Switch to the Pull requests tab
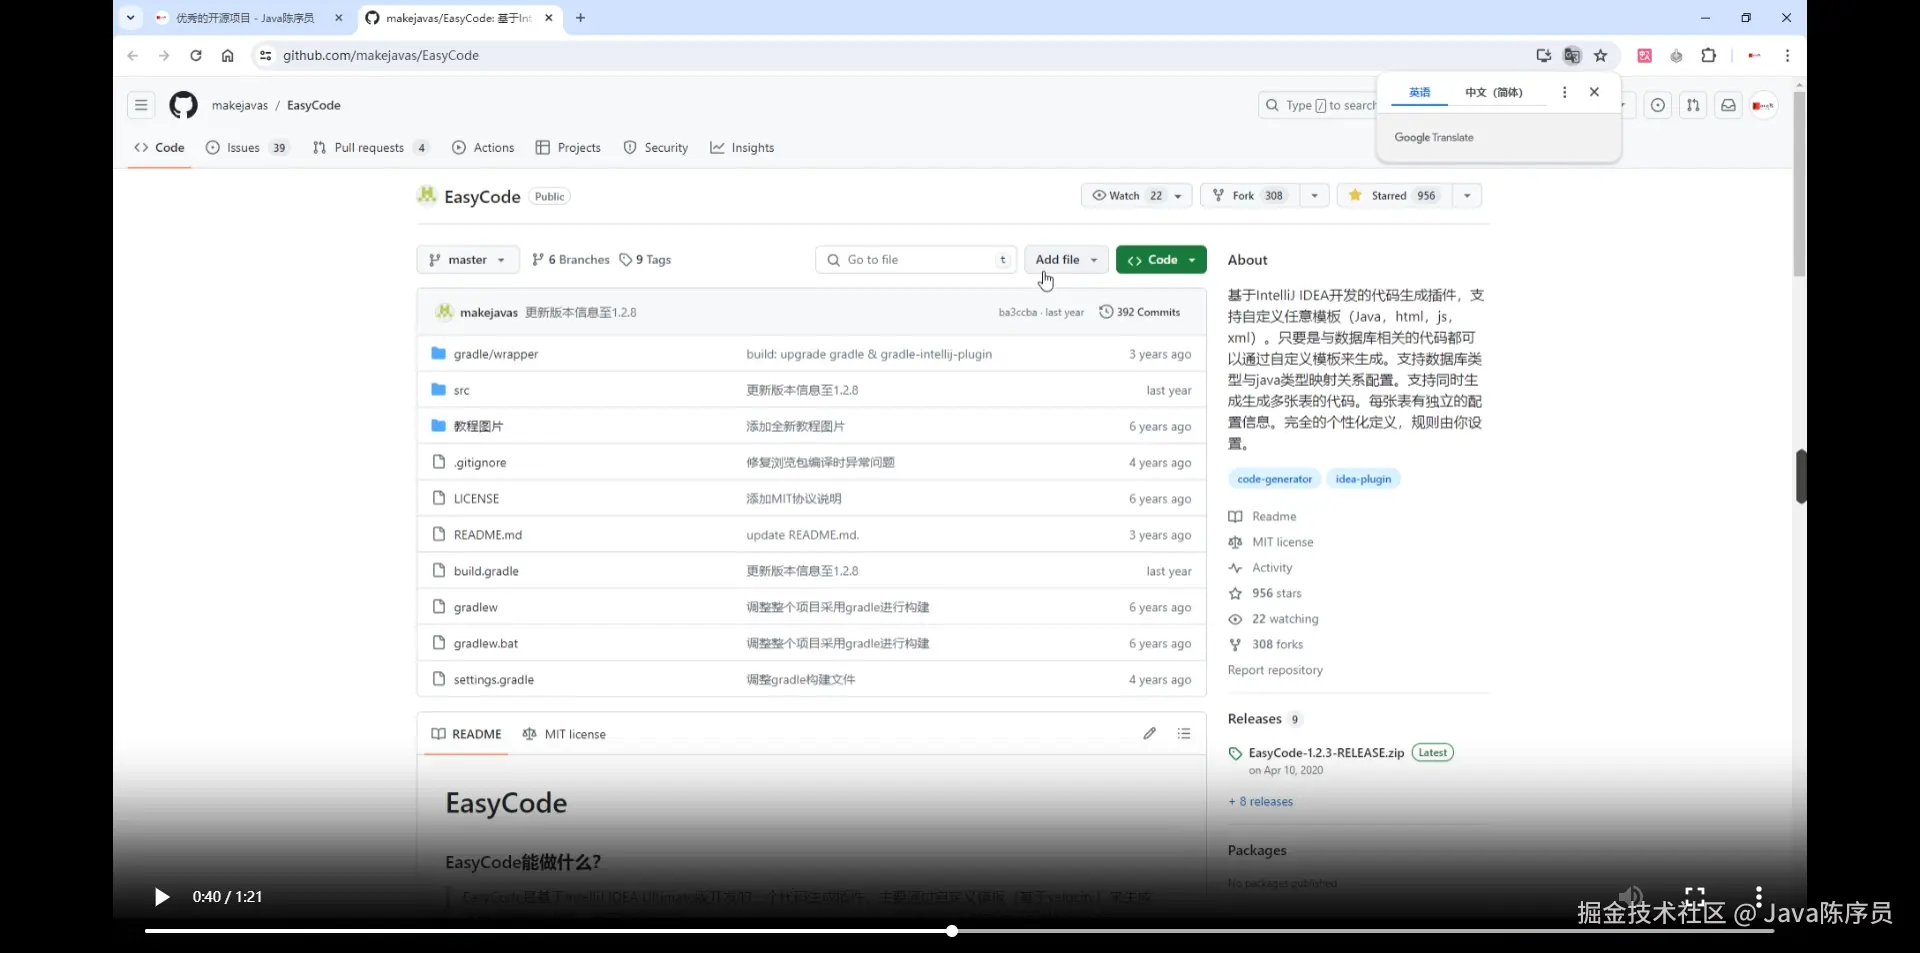 point(371,148)
